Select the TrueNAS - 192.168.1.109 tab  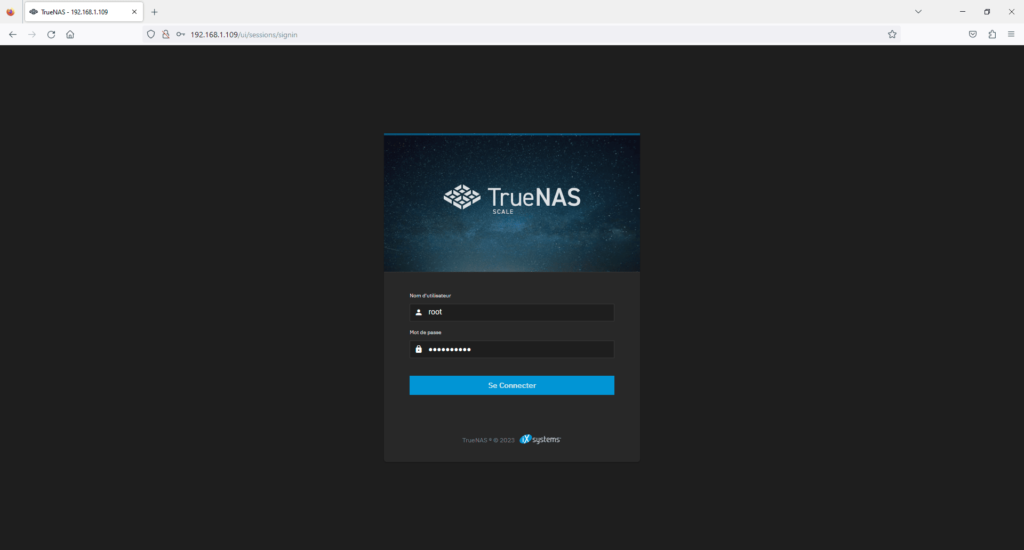pos(84,12)
